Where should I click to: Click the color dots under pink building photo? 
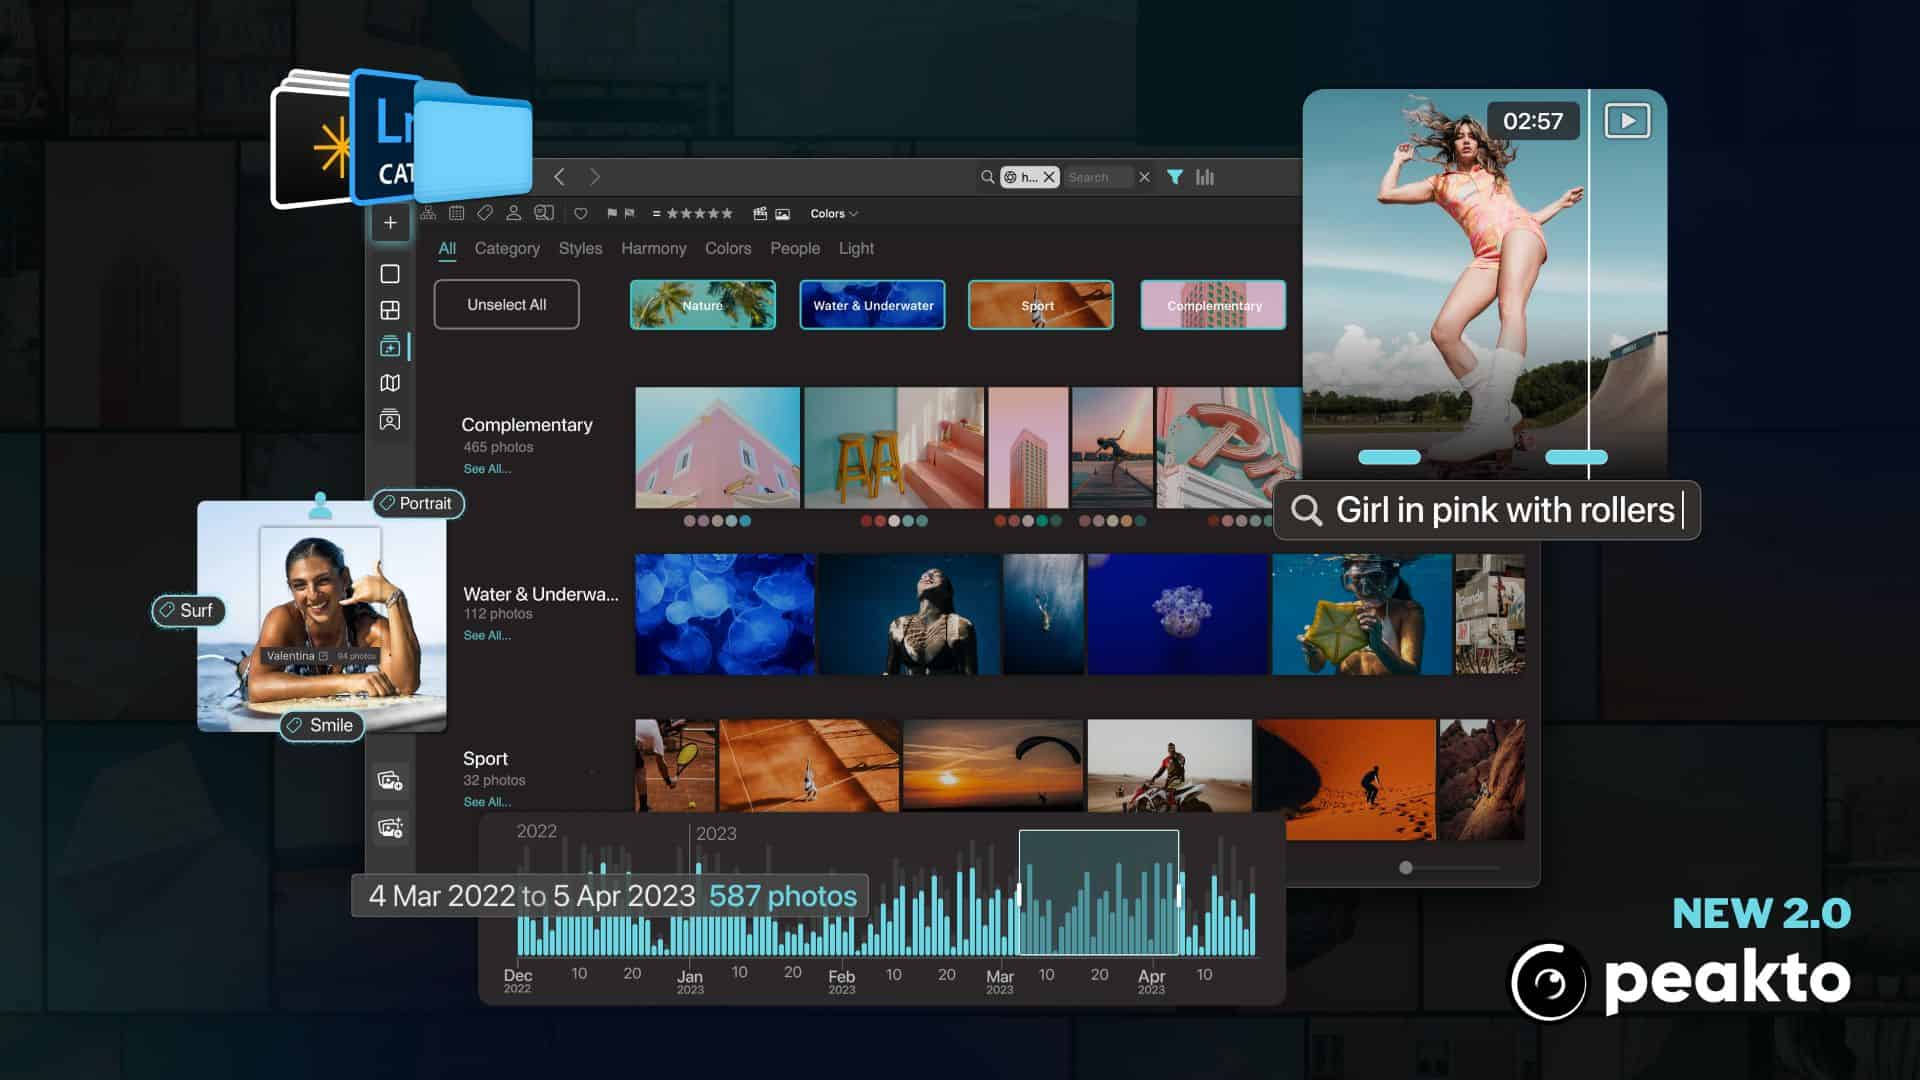tap(717, 521)
